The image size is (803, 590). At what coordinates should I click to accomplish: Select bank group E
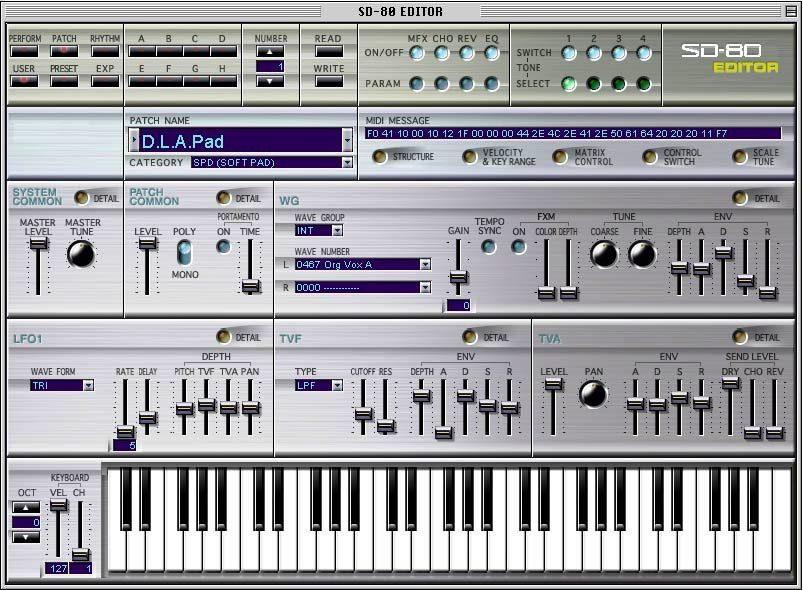pyautogui.click(x=142, y=81)
